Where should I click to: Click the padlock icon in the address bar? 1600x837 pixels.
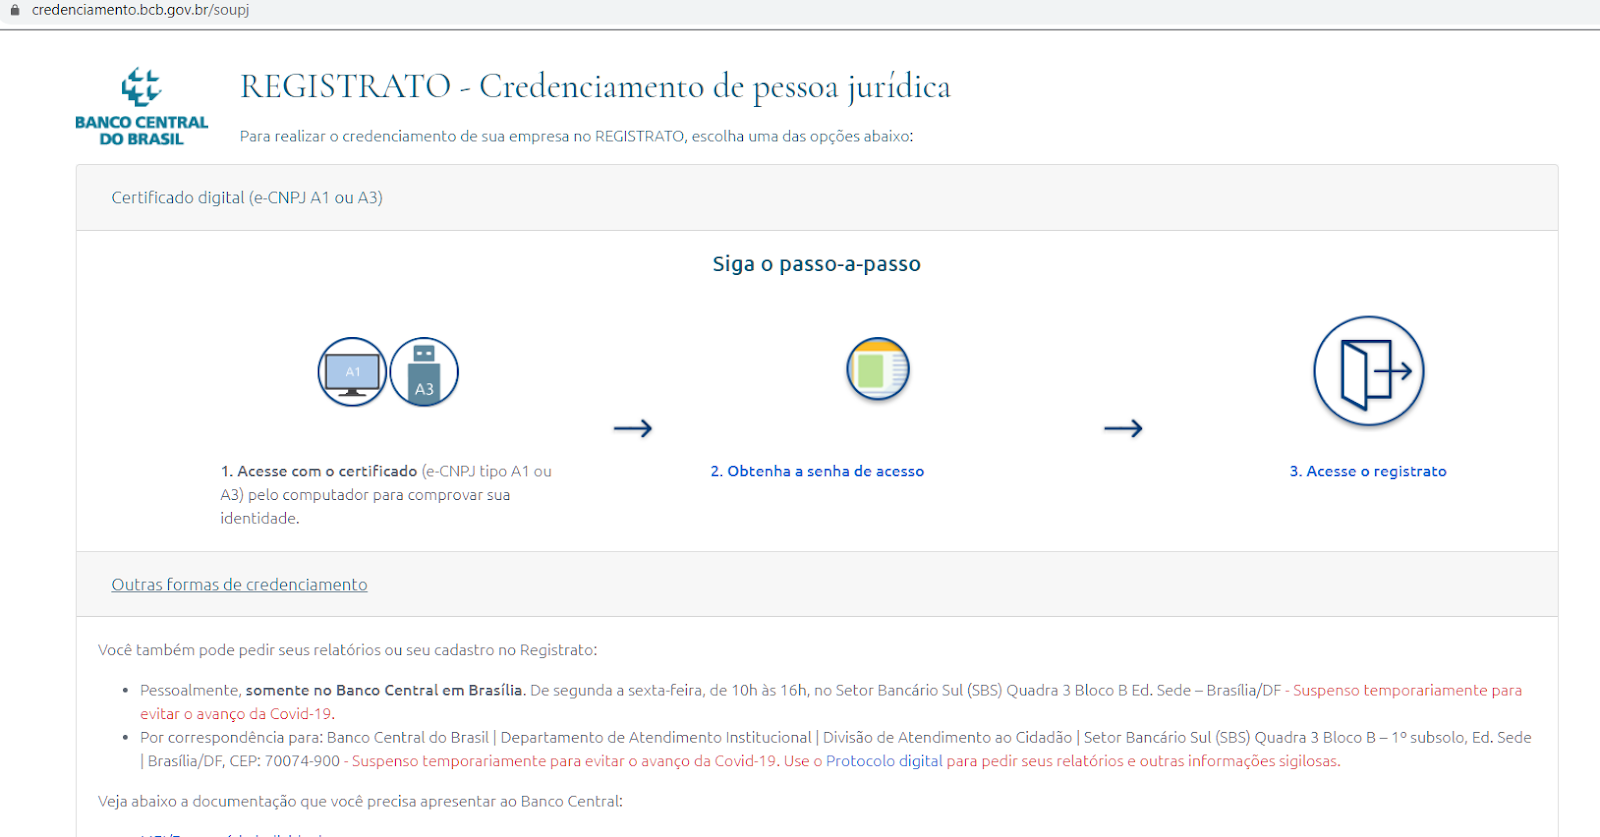(15, 10)
